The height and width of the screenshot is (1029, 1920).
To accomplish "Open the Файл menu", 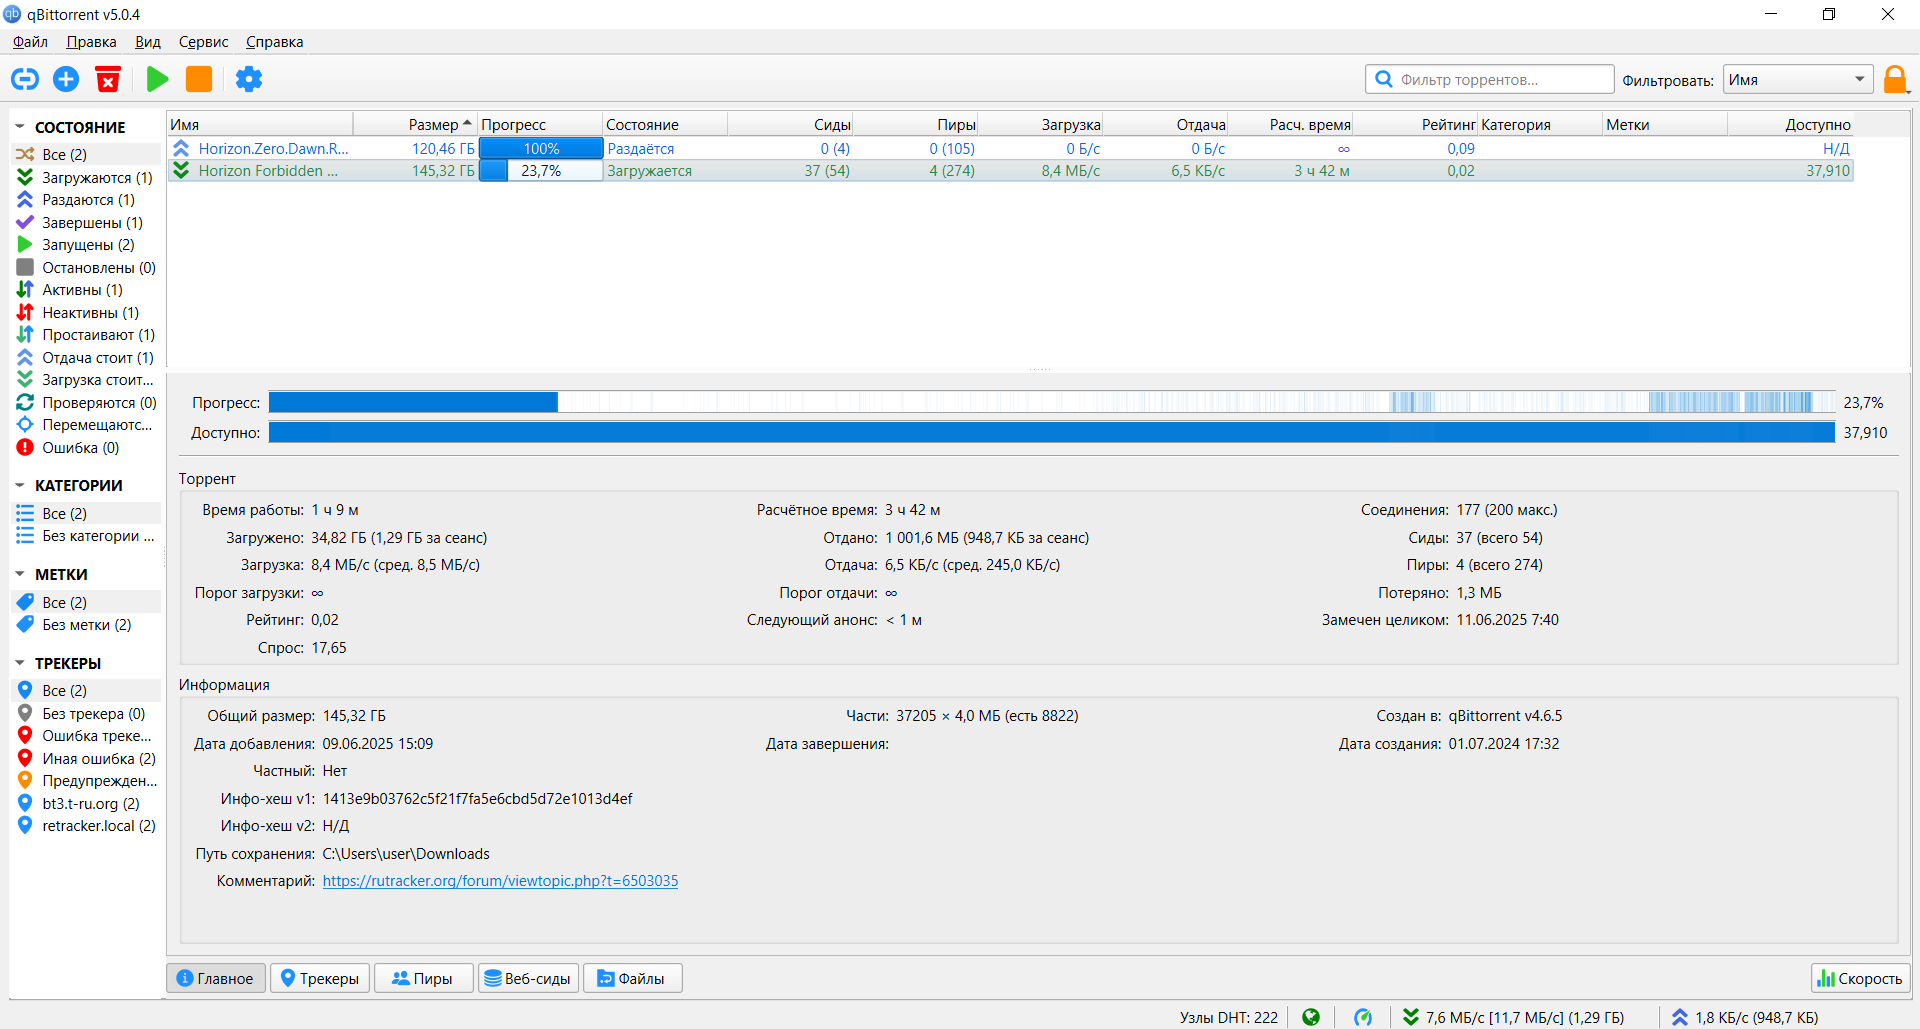I will click(x=30, y=42).
